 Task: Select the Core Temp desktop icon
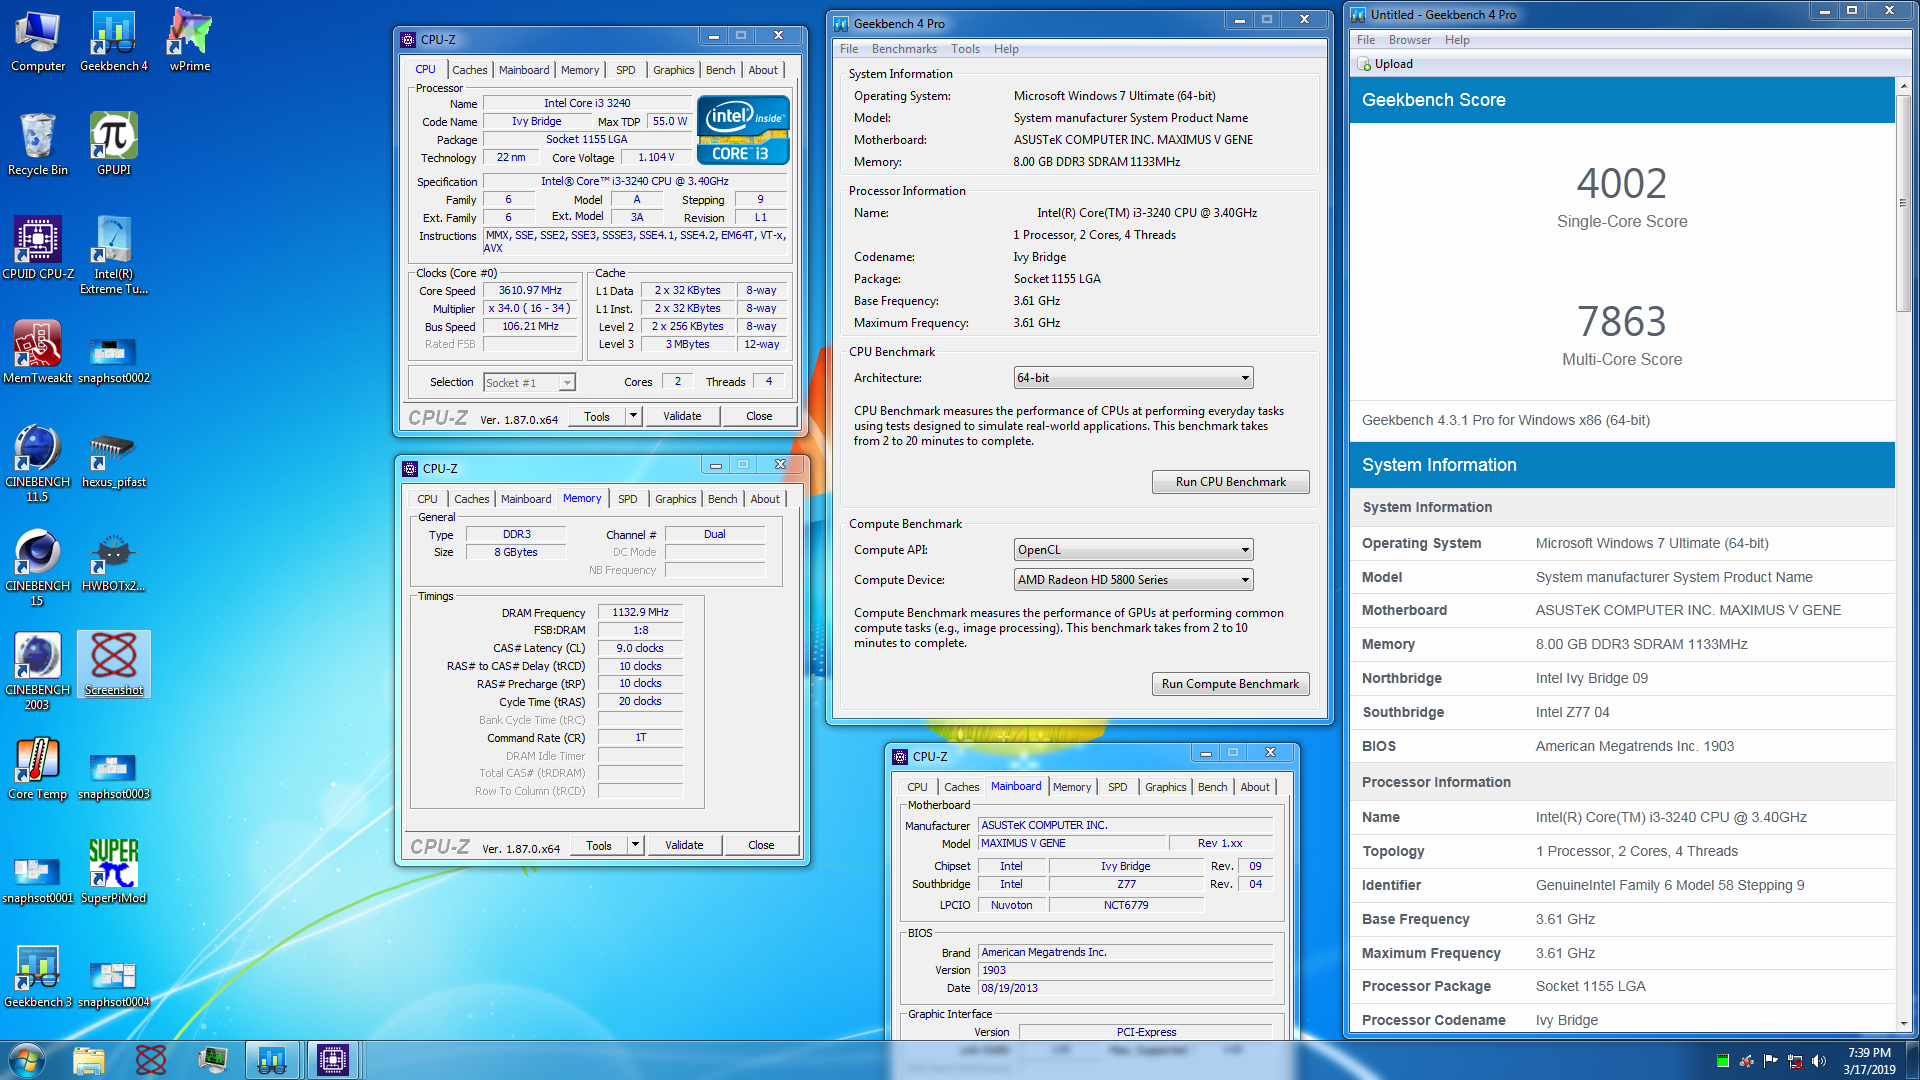[x=38, y=770]
